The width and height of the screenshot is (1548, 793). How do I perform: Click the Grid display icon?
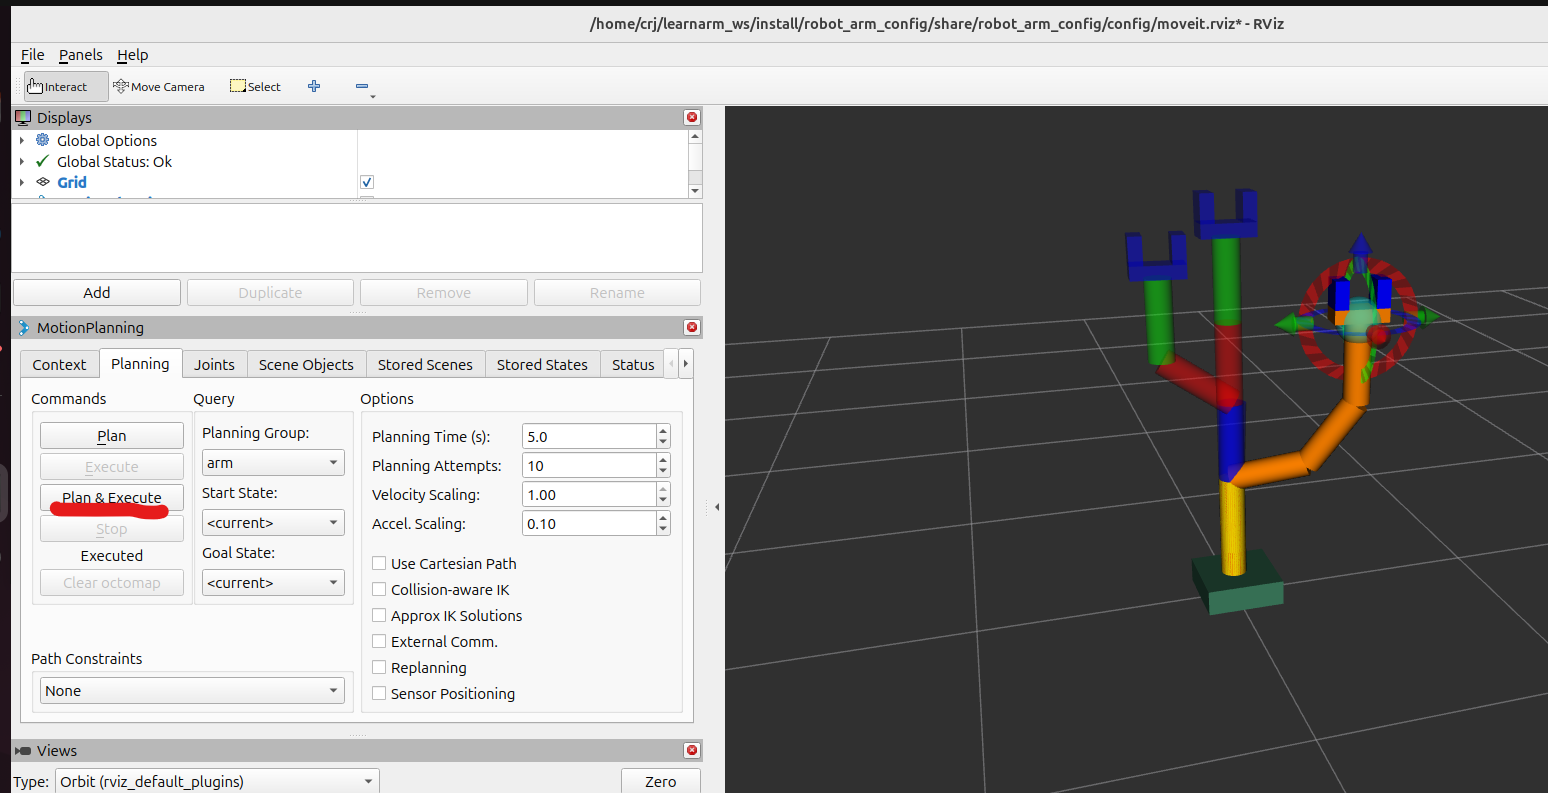[x=42, y=182]
